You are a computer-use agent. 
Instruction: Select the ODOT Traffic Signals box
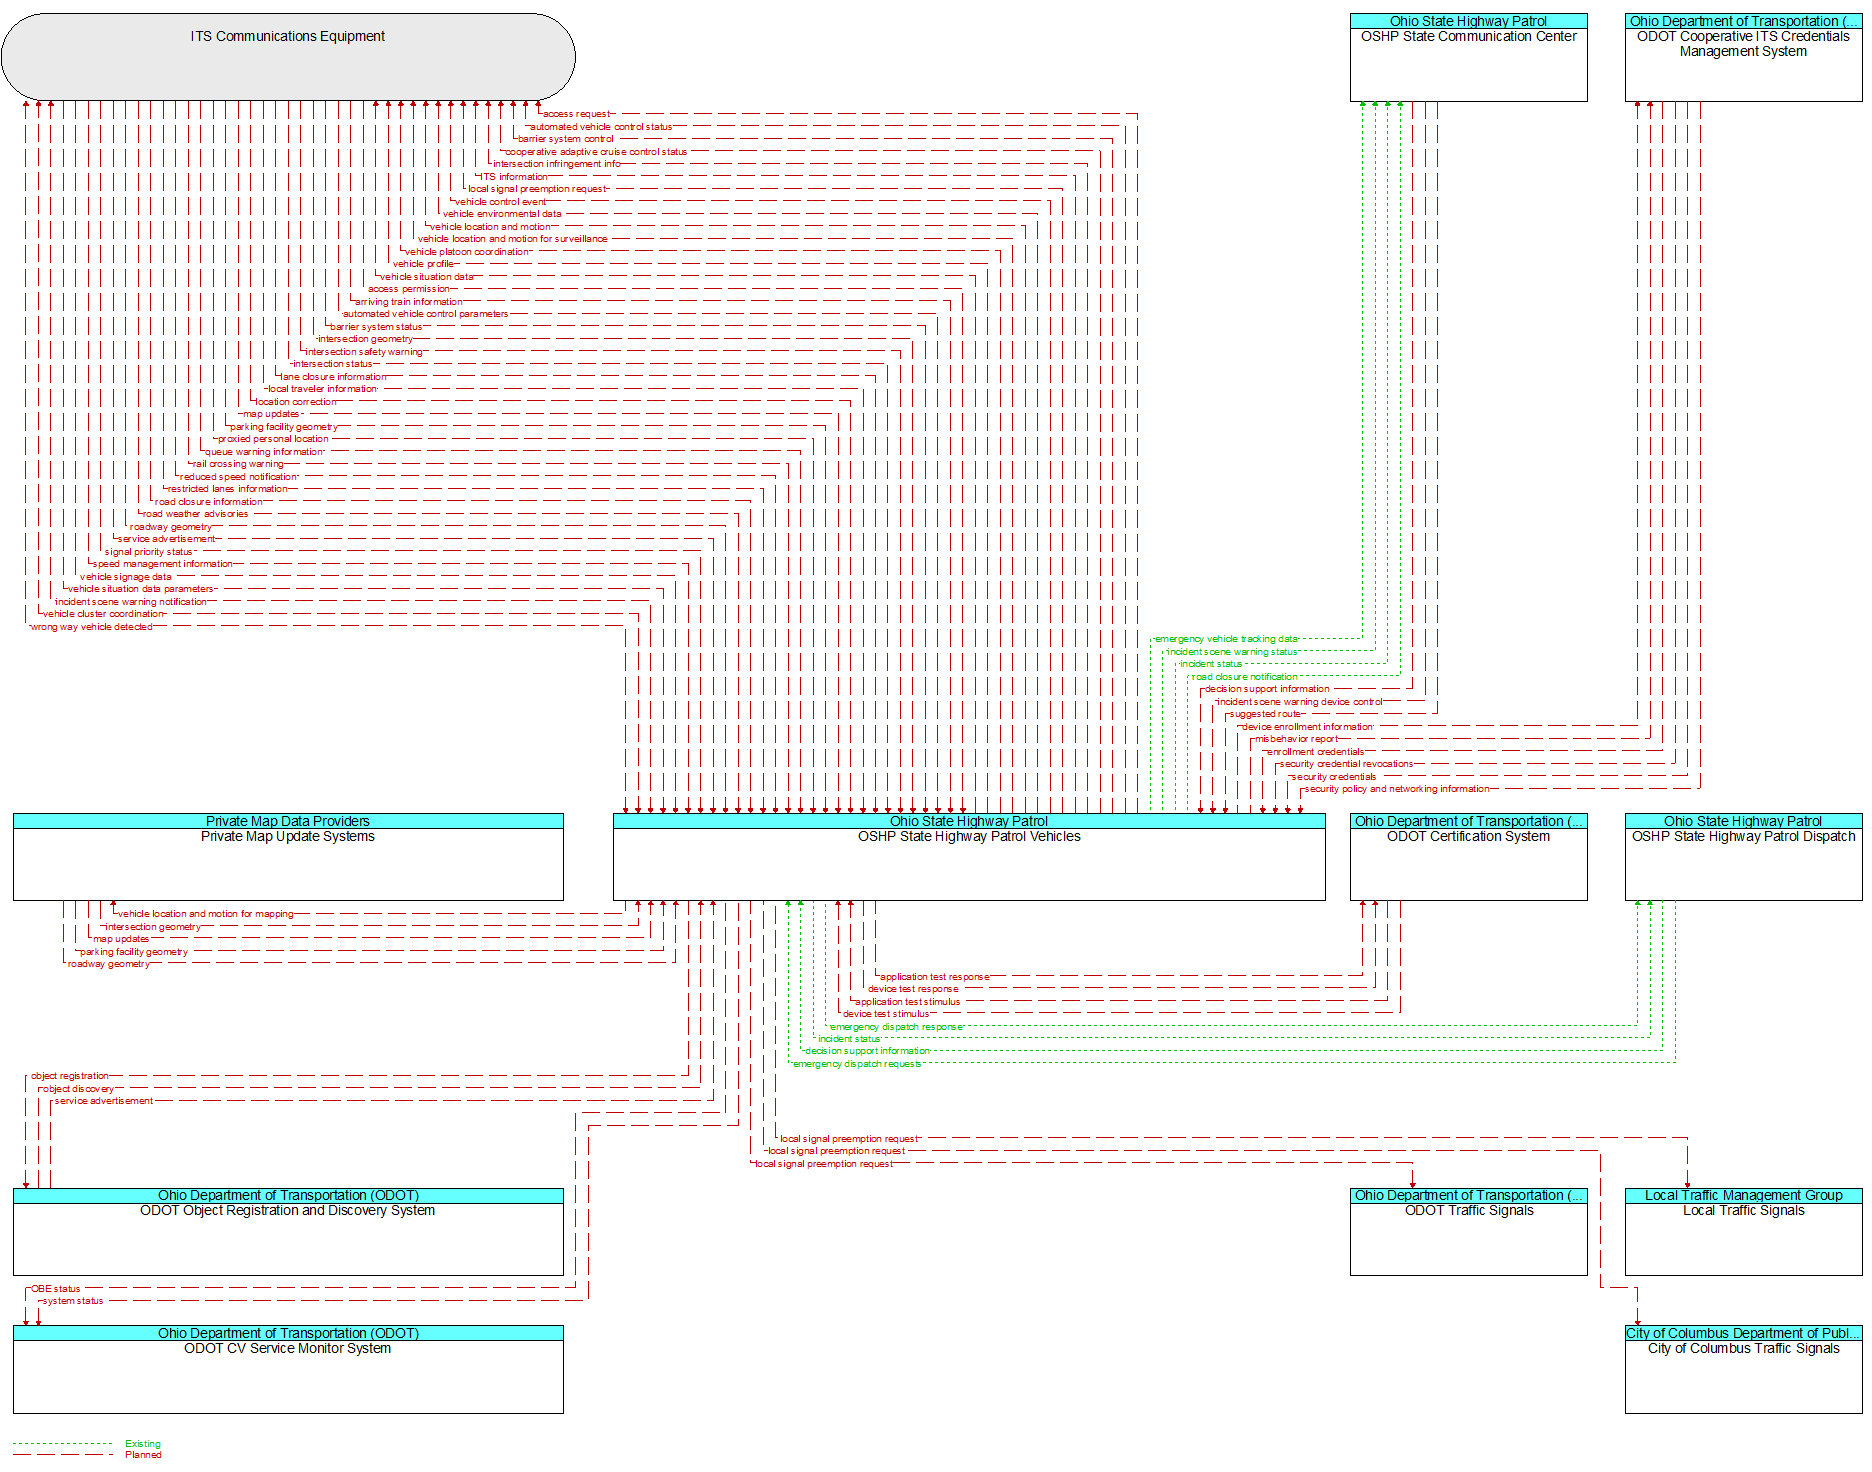point(1468,1231)
